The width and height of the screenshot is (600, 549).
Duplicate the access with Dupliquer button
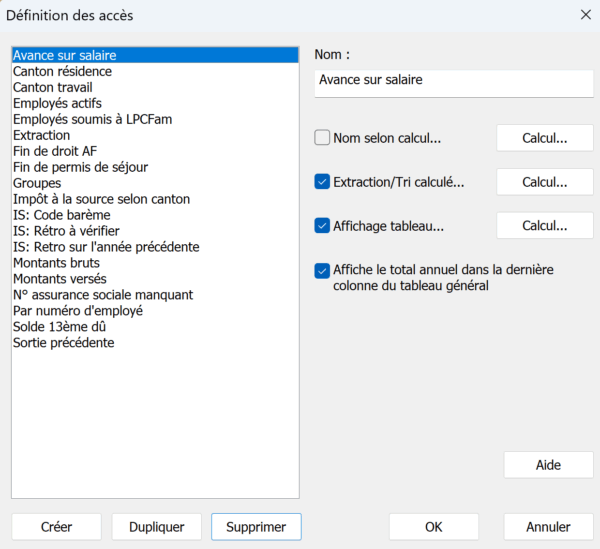pos(156,527)
